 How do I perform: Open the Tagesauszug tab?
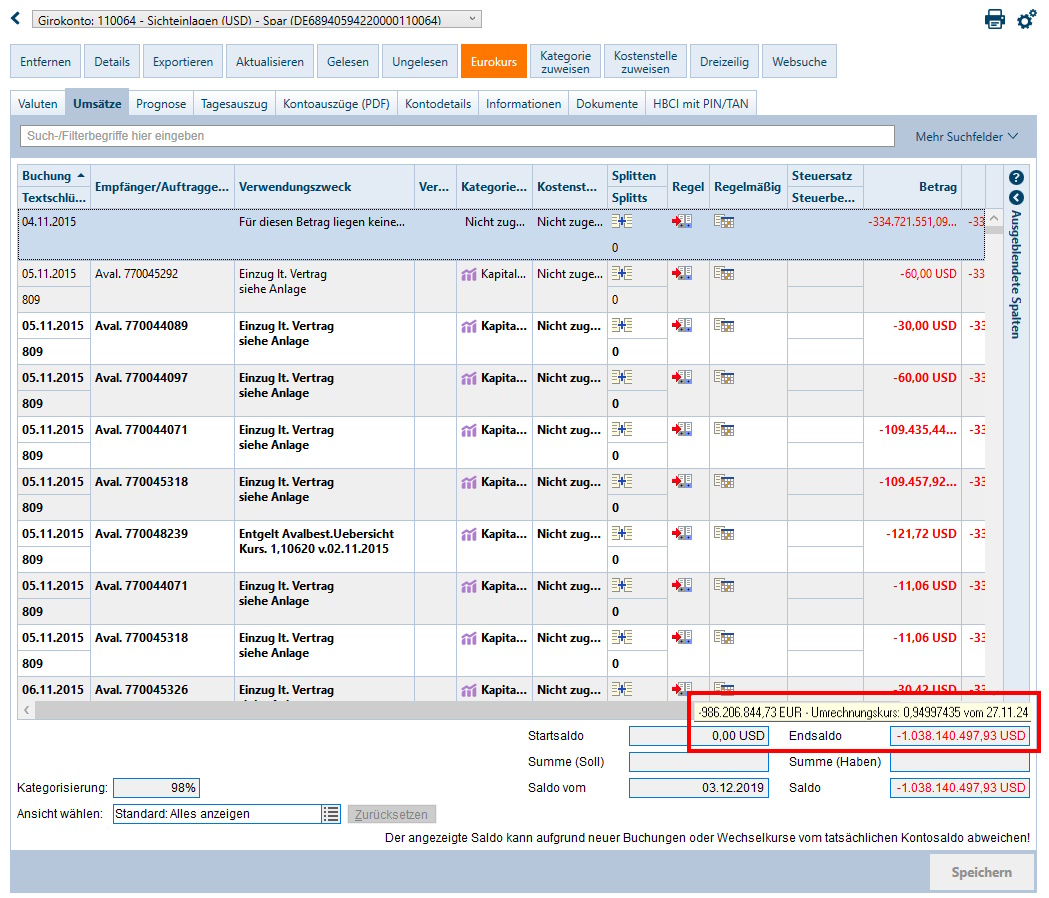[x=234, y=104]
